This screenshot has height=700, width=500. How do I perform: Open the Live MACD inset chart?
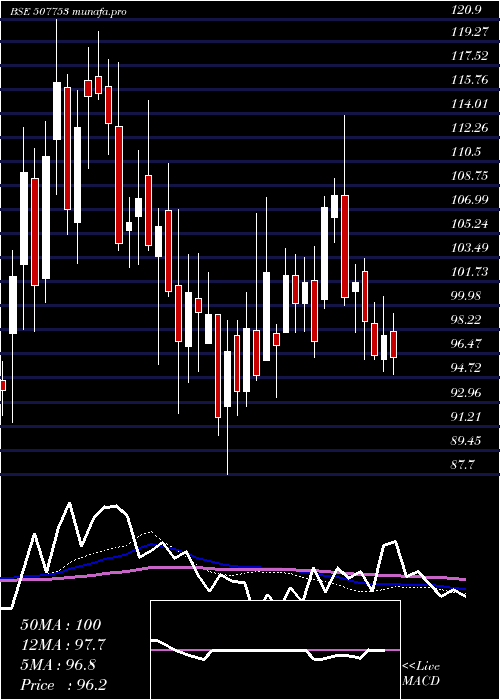pyautogui.click(x=275, y=650)
